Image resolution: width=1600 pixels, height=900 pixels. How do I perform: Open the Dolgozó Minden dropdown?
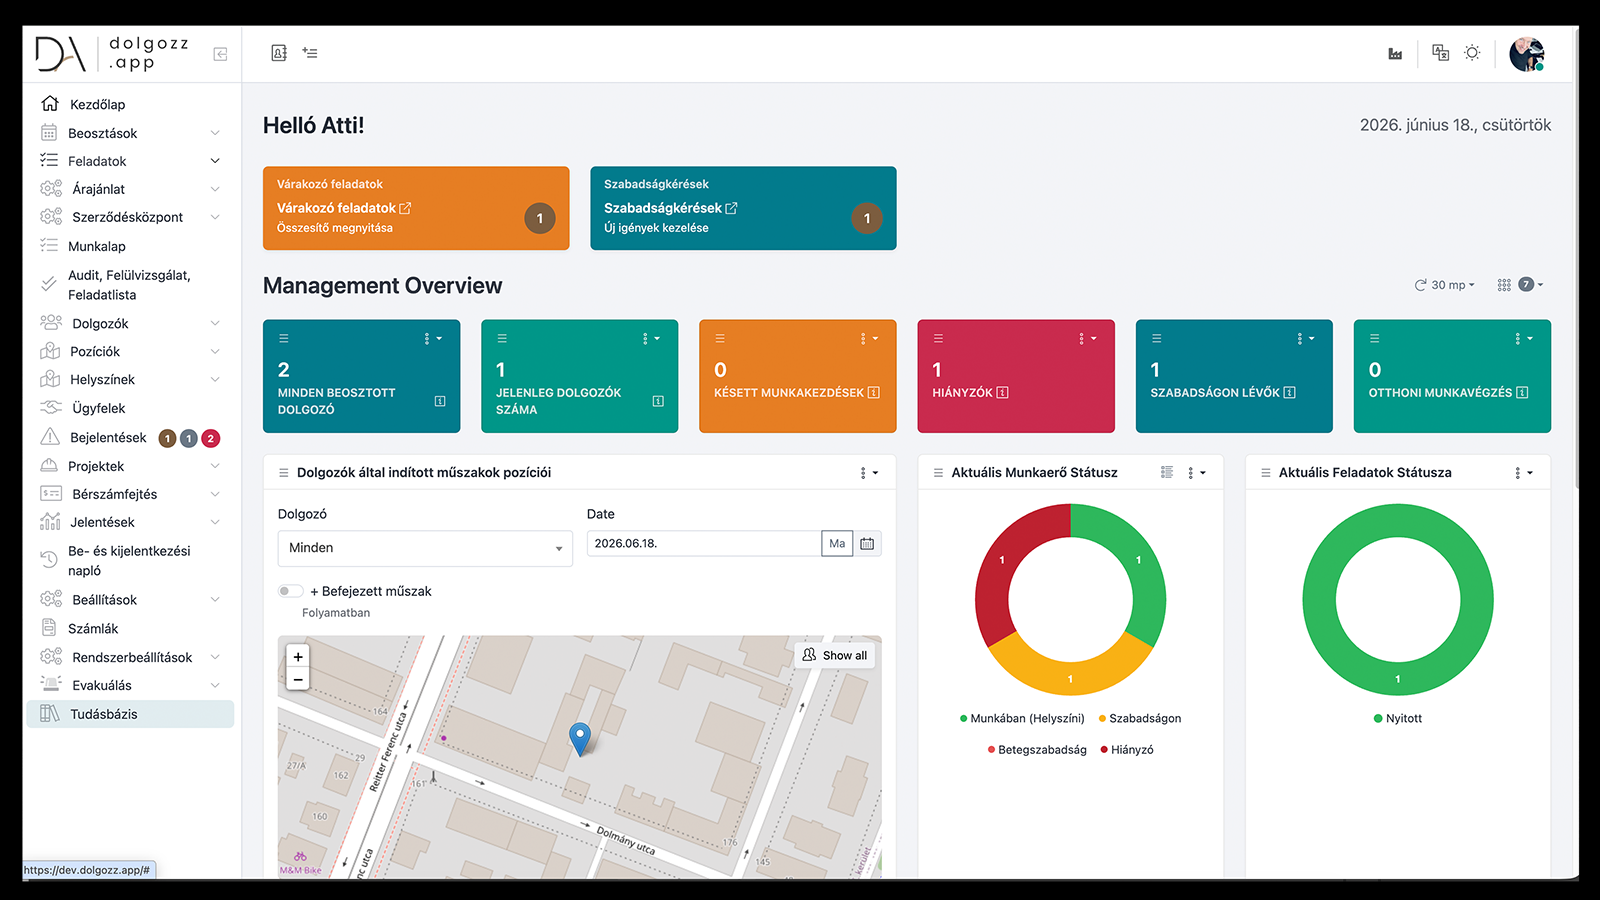coord(425,548)
